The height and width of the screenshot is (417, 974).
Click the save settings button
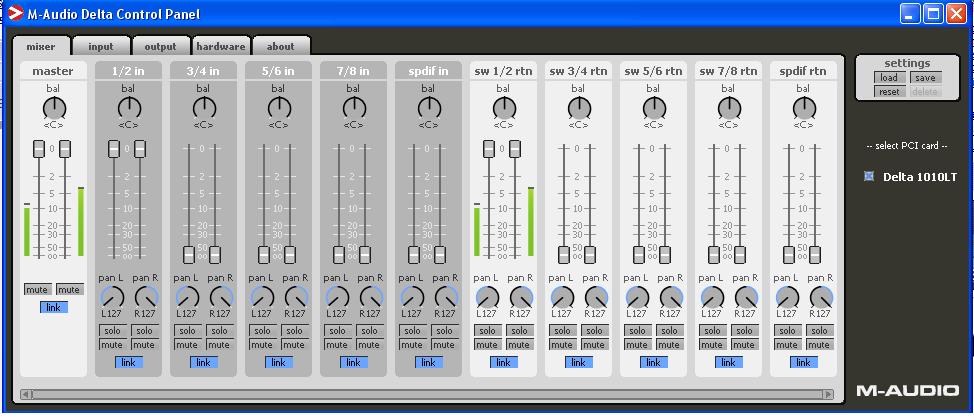(925, 78)
